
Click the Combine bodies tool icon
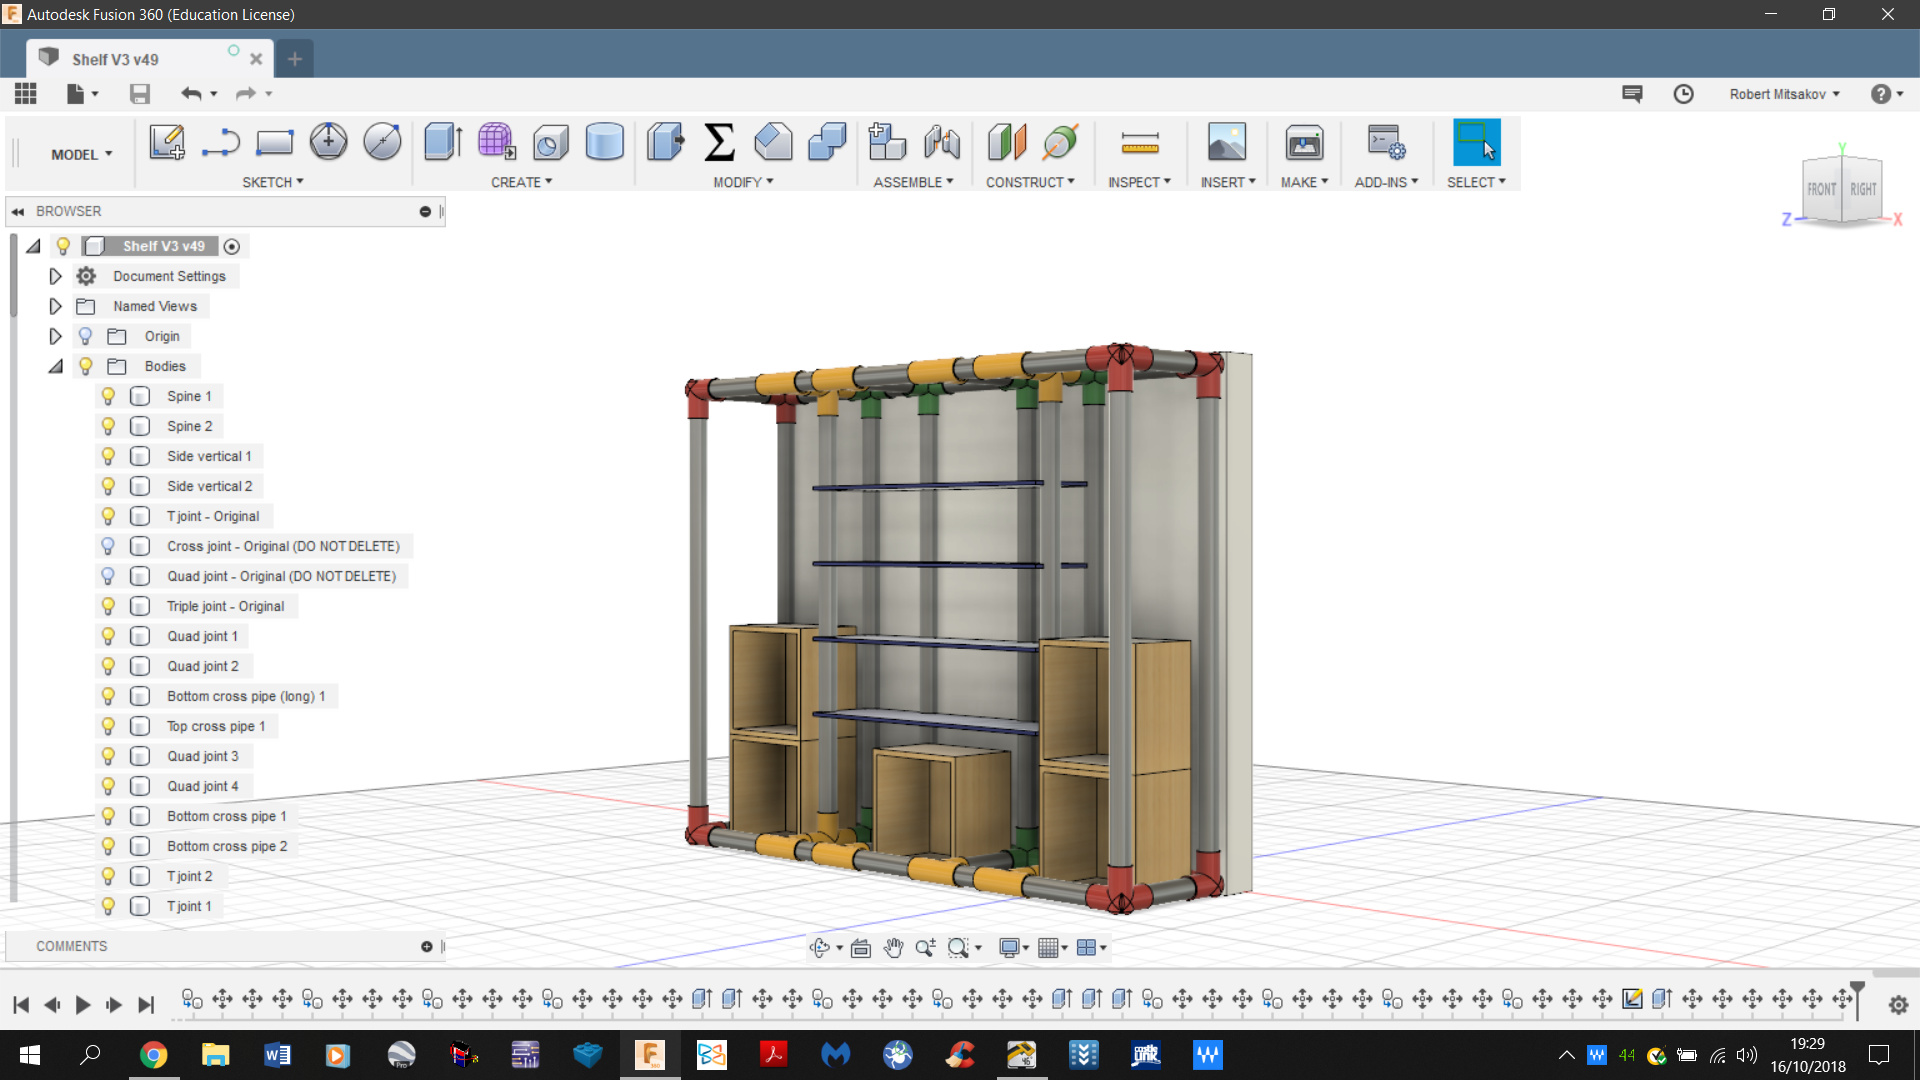pyautogui.click(x=827, y=142)
